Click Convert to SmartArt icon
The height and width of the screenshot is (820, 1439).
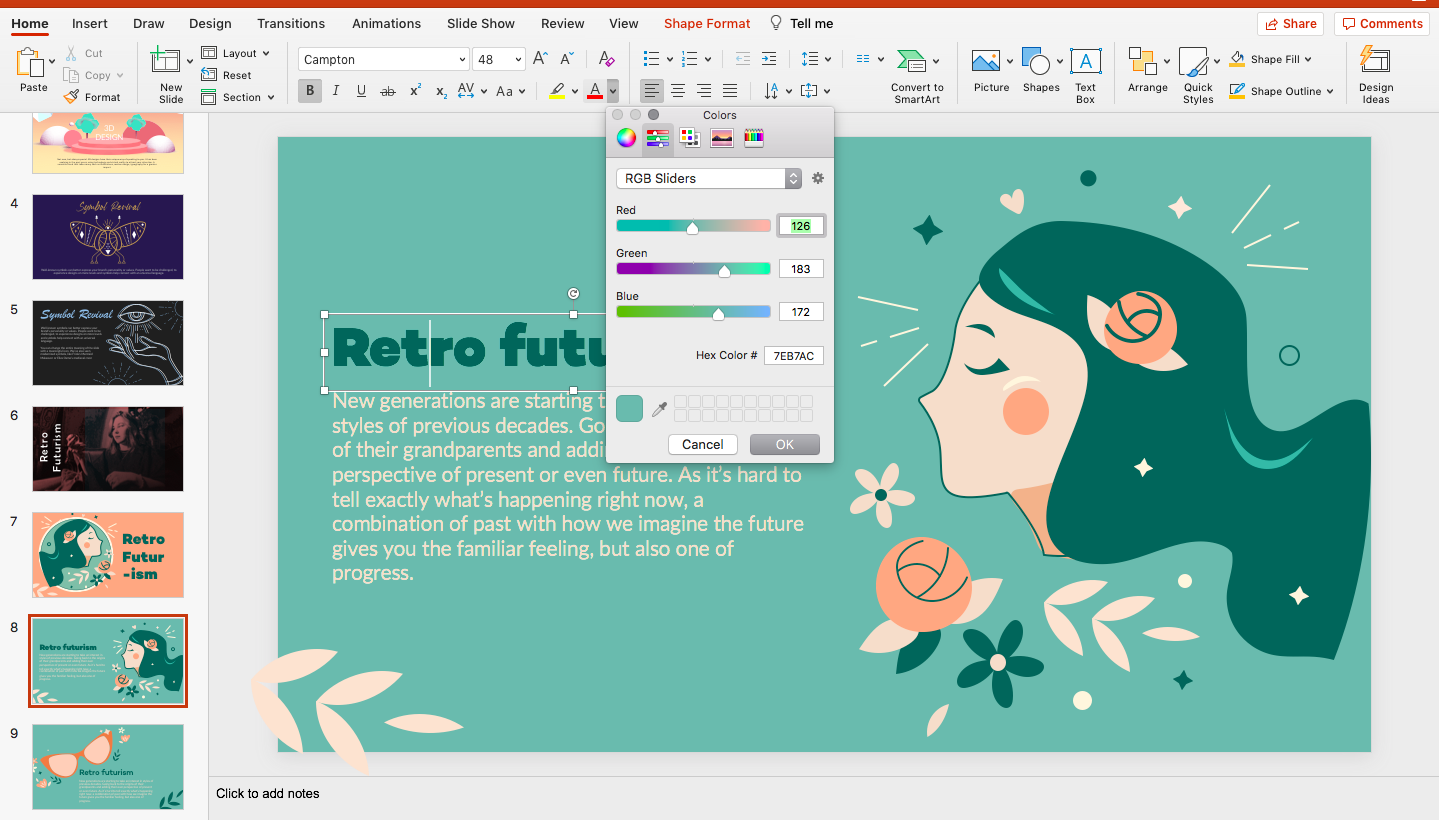click(911, 62)
